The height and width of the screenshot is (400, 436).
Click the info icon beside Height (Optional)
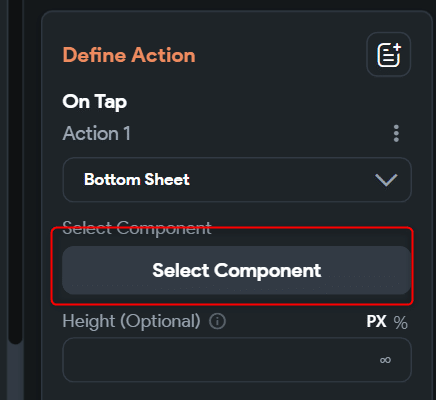click(217, 321)
